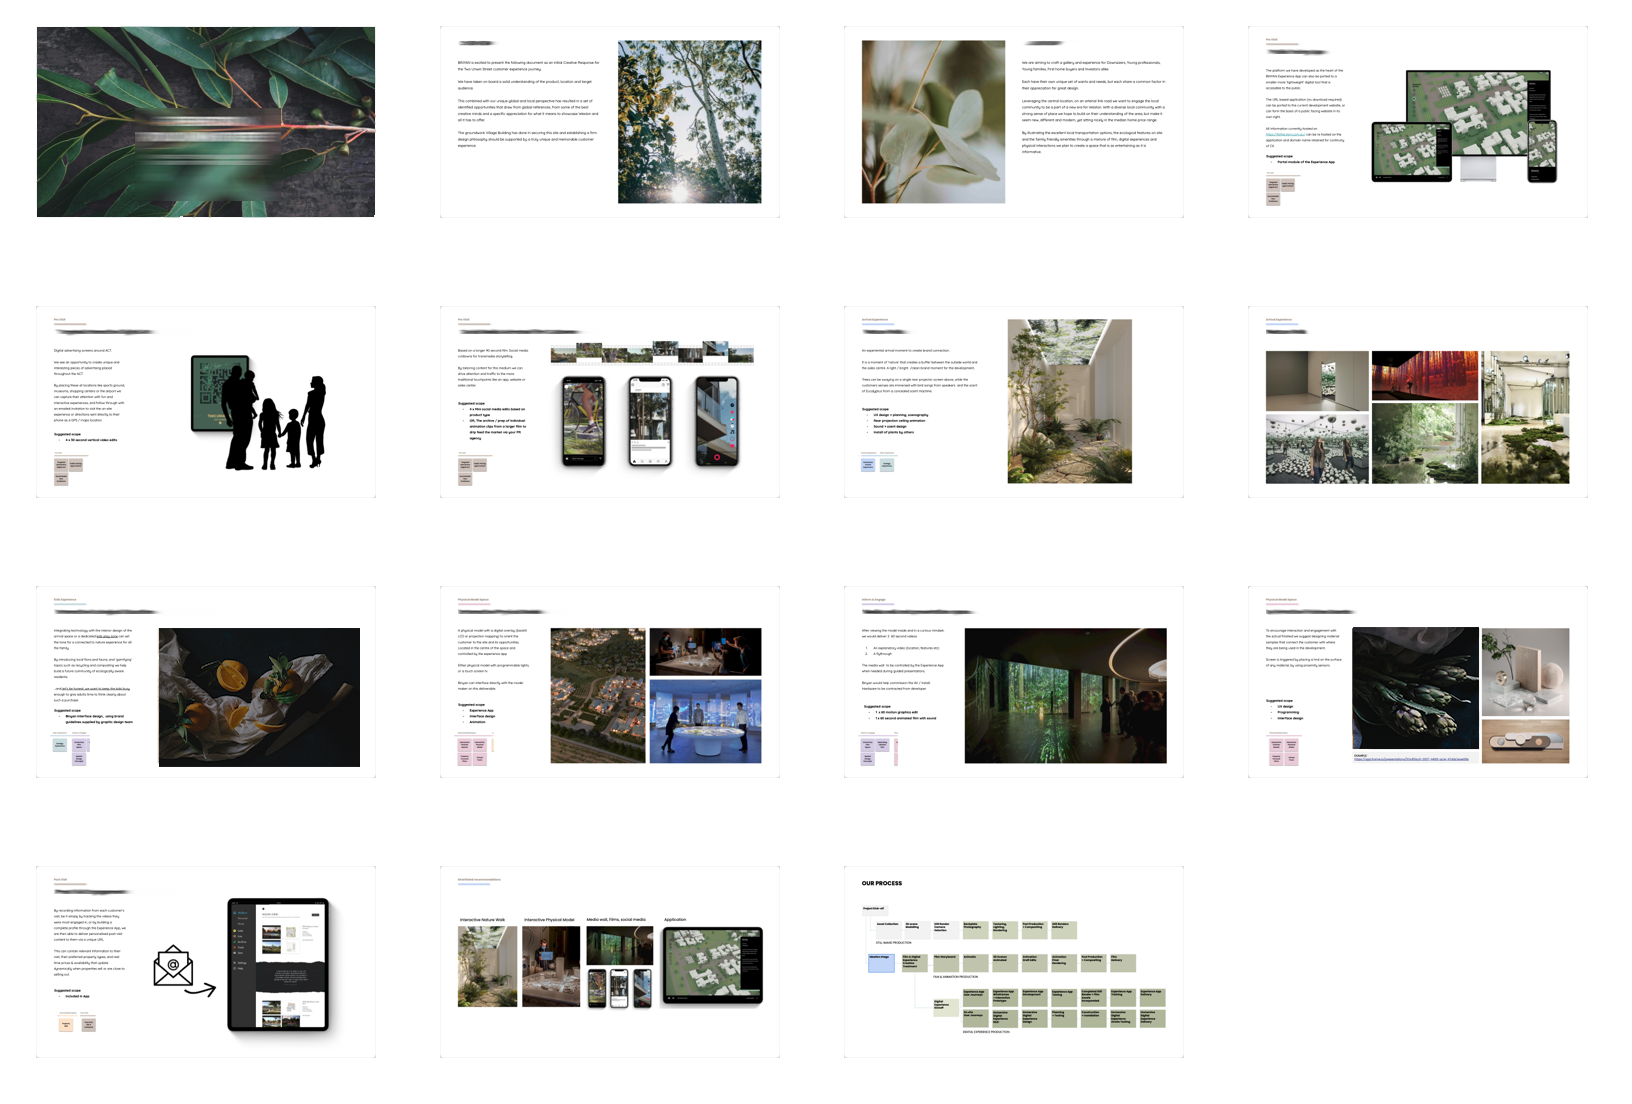The width and height of the screenshot is (1632, 1104).
Task: Click the Interactive Physical Model photo
Action: pos(551,966)
